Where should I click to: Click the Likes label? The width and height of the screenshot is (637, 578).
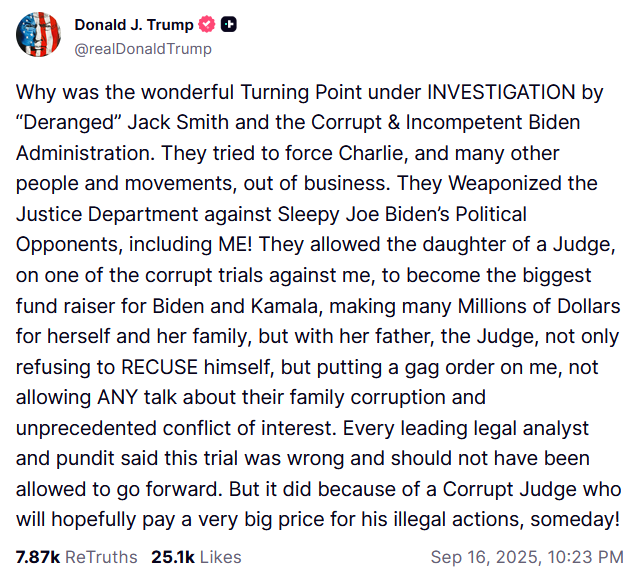[x=221, y=557]
